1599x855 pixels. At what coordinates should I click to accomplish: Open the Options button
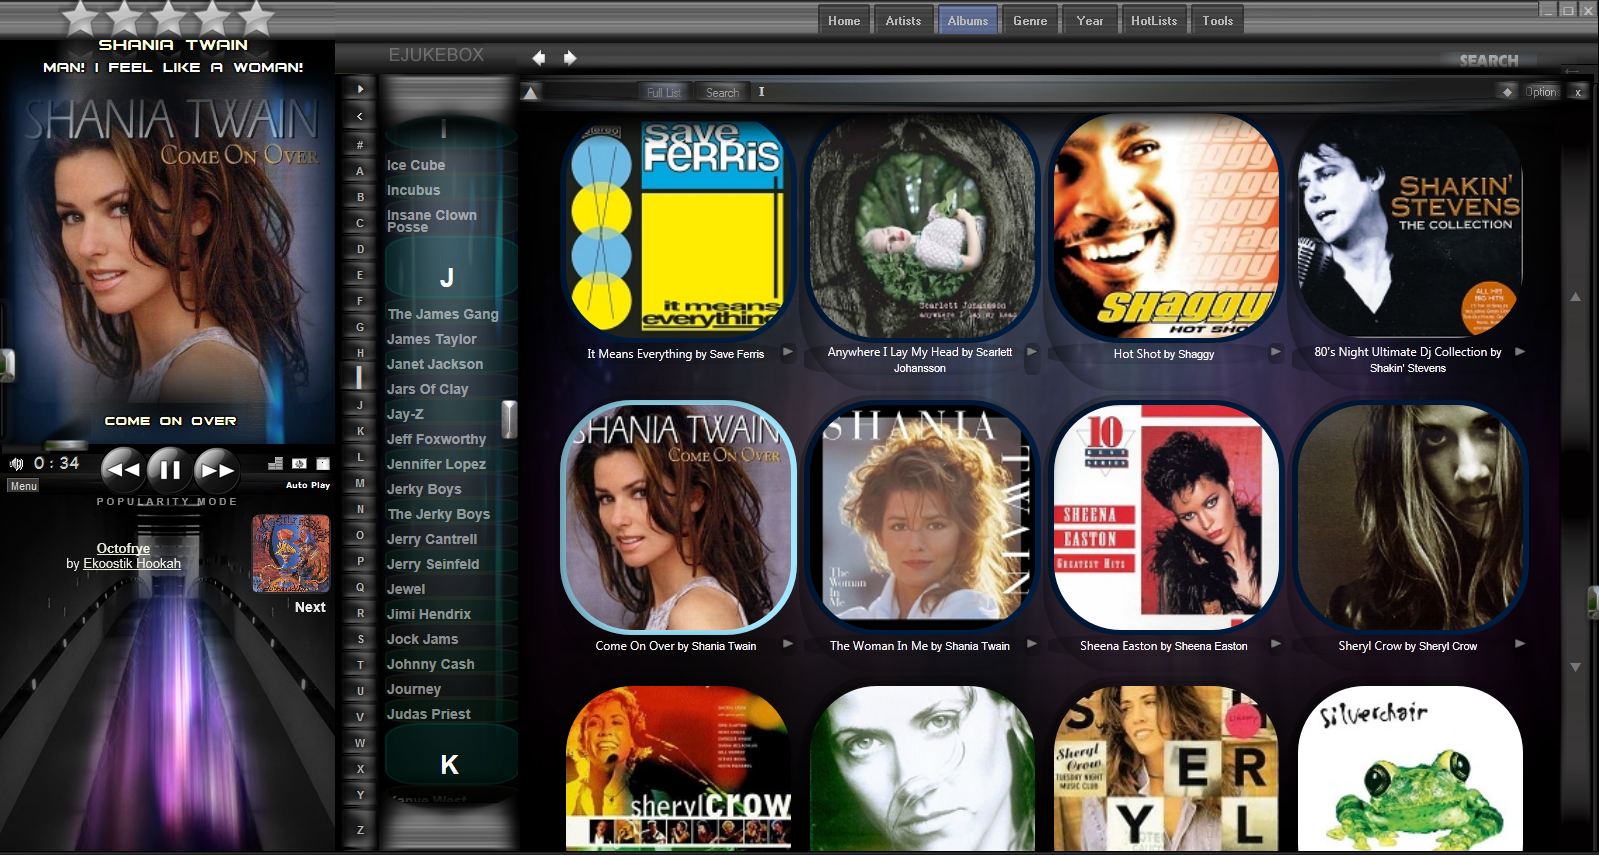1542,92
